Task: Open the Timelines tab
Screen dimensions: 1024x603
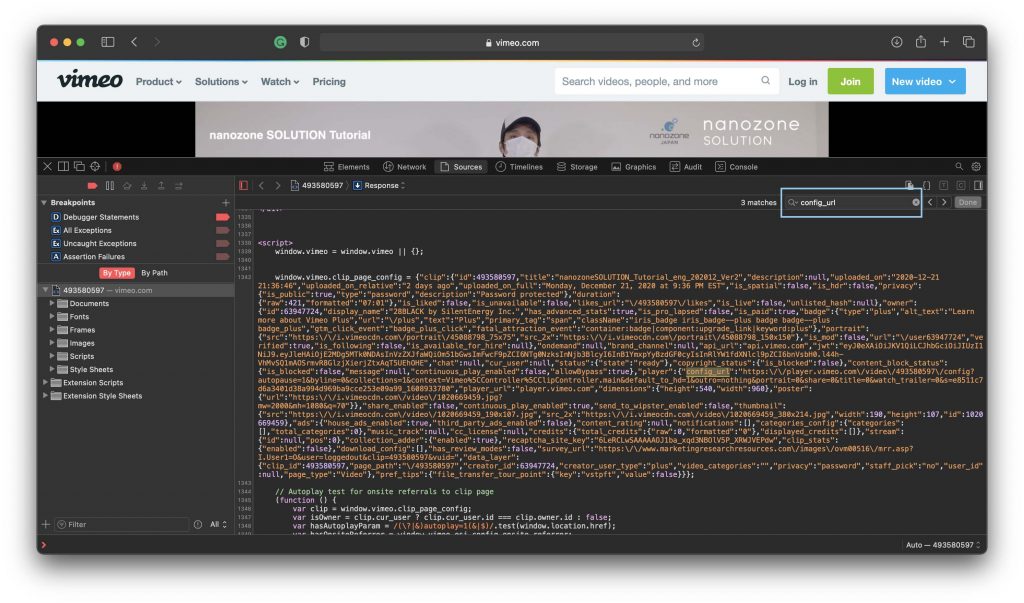Action: point(519,167)
